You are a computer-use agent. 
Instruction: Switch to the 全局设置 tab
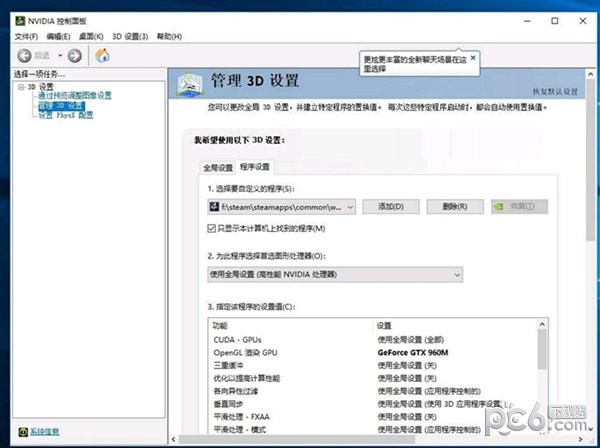tap(218, 168)
